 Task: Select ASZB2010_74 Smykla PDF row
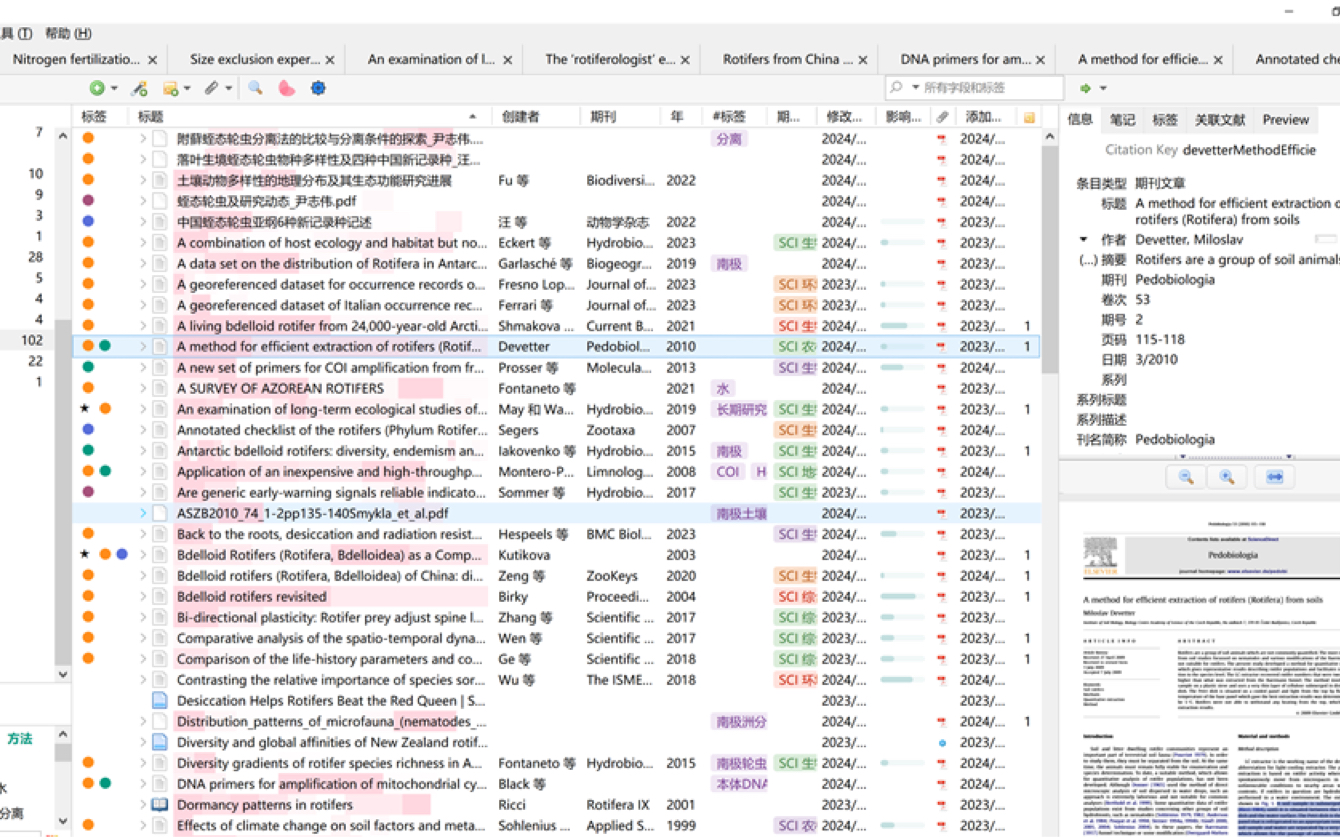coord(555,513)
